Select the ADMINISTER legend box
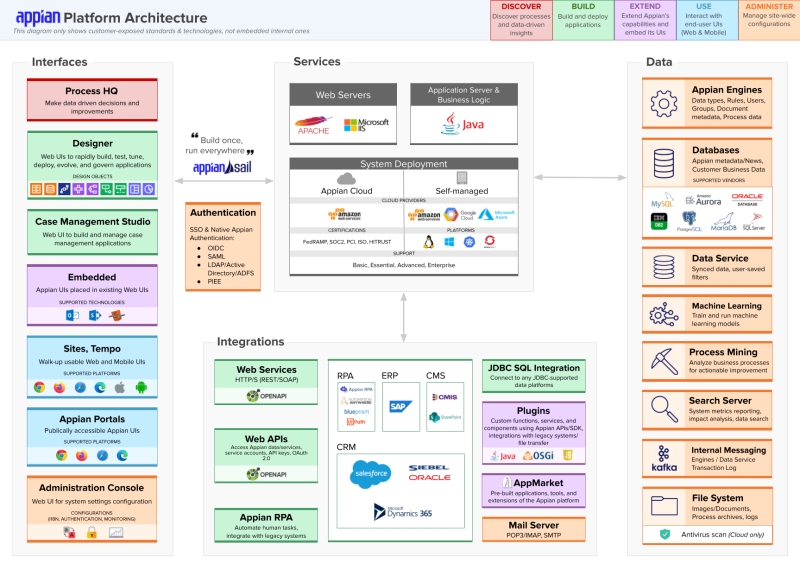The width and height of the screenshot is (800, 569). click(x=769, y=20)
